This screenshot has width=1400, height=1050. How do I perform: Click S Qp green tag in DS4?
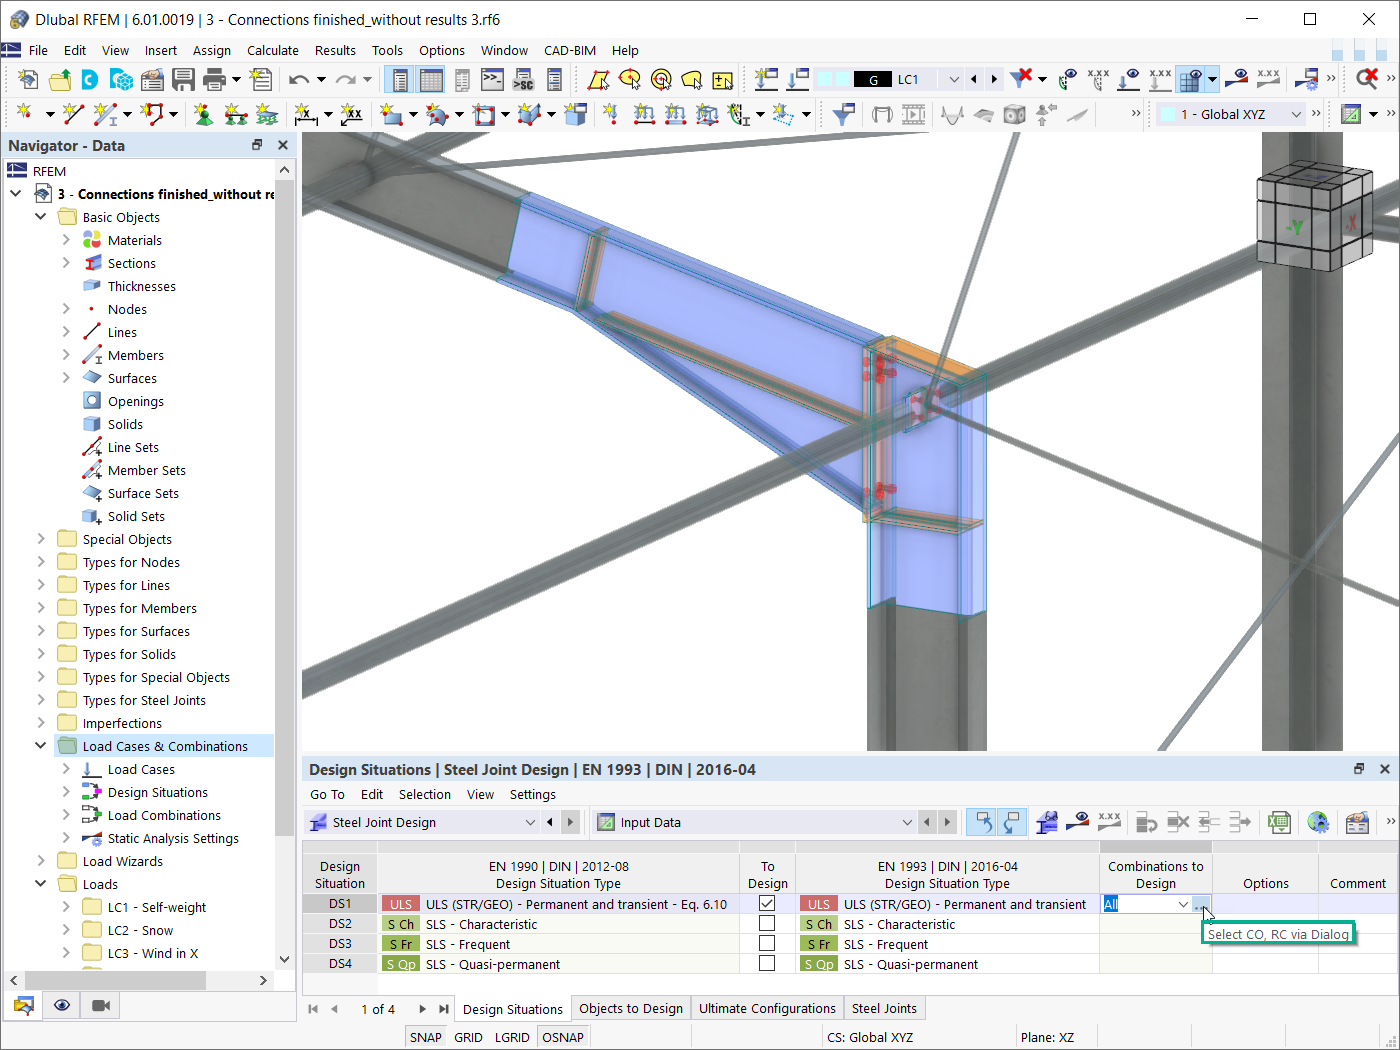pos(401,964)
